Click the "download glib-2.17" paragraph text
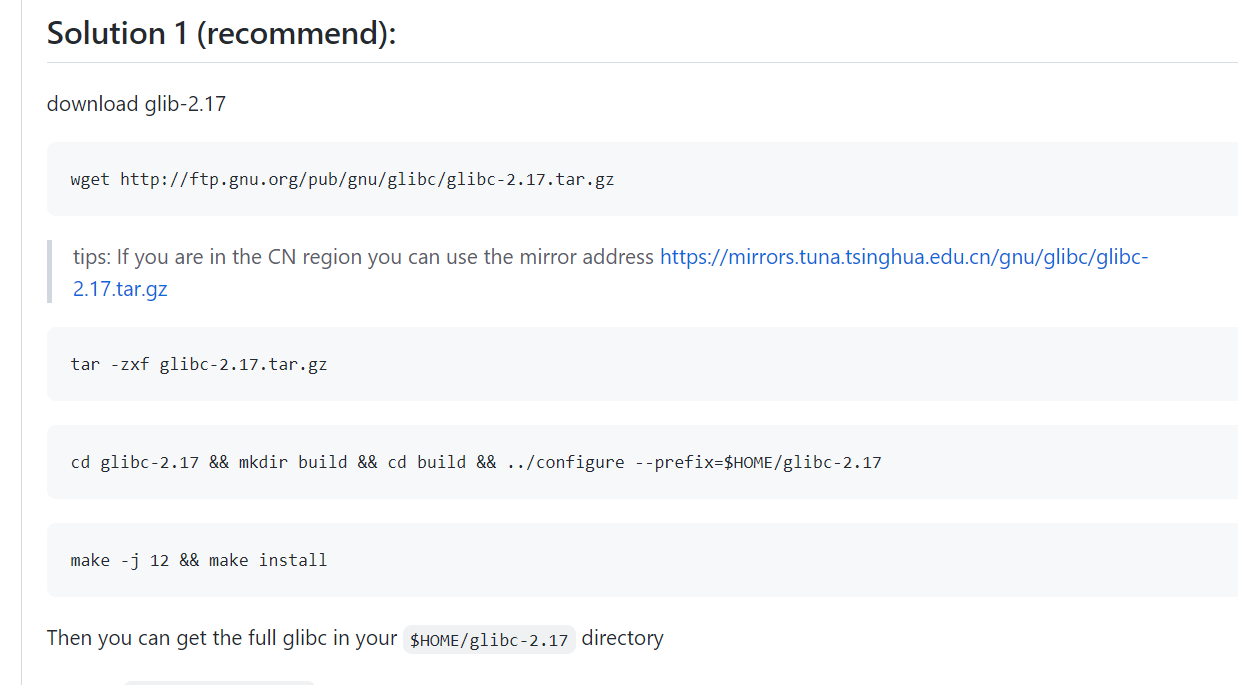This screenshot has height=685, width=1238. click(x=136, y=103)
